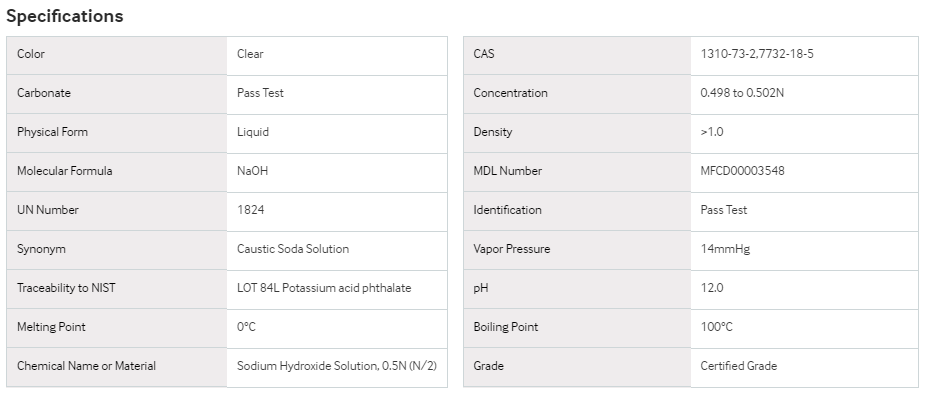This screenshot has height=396, width=925.
Task: Click the Identification Pass Test value
Action: 724,210
